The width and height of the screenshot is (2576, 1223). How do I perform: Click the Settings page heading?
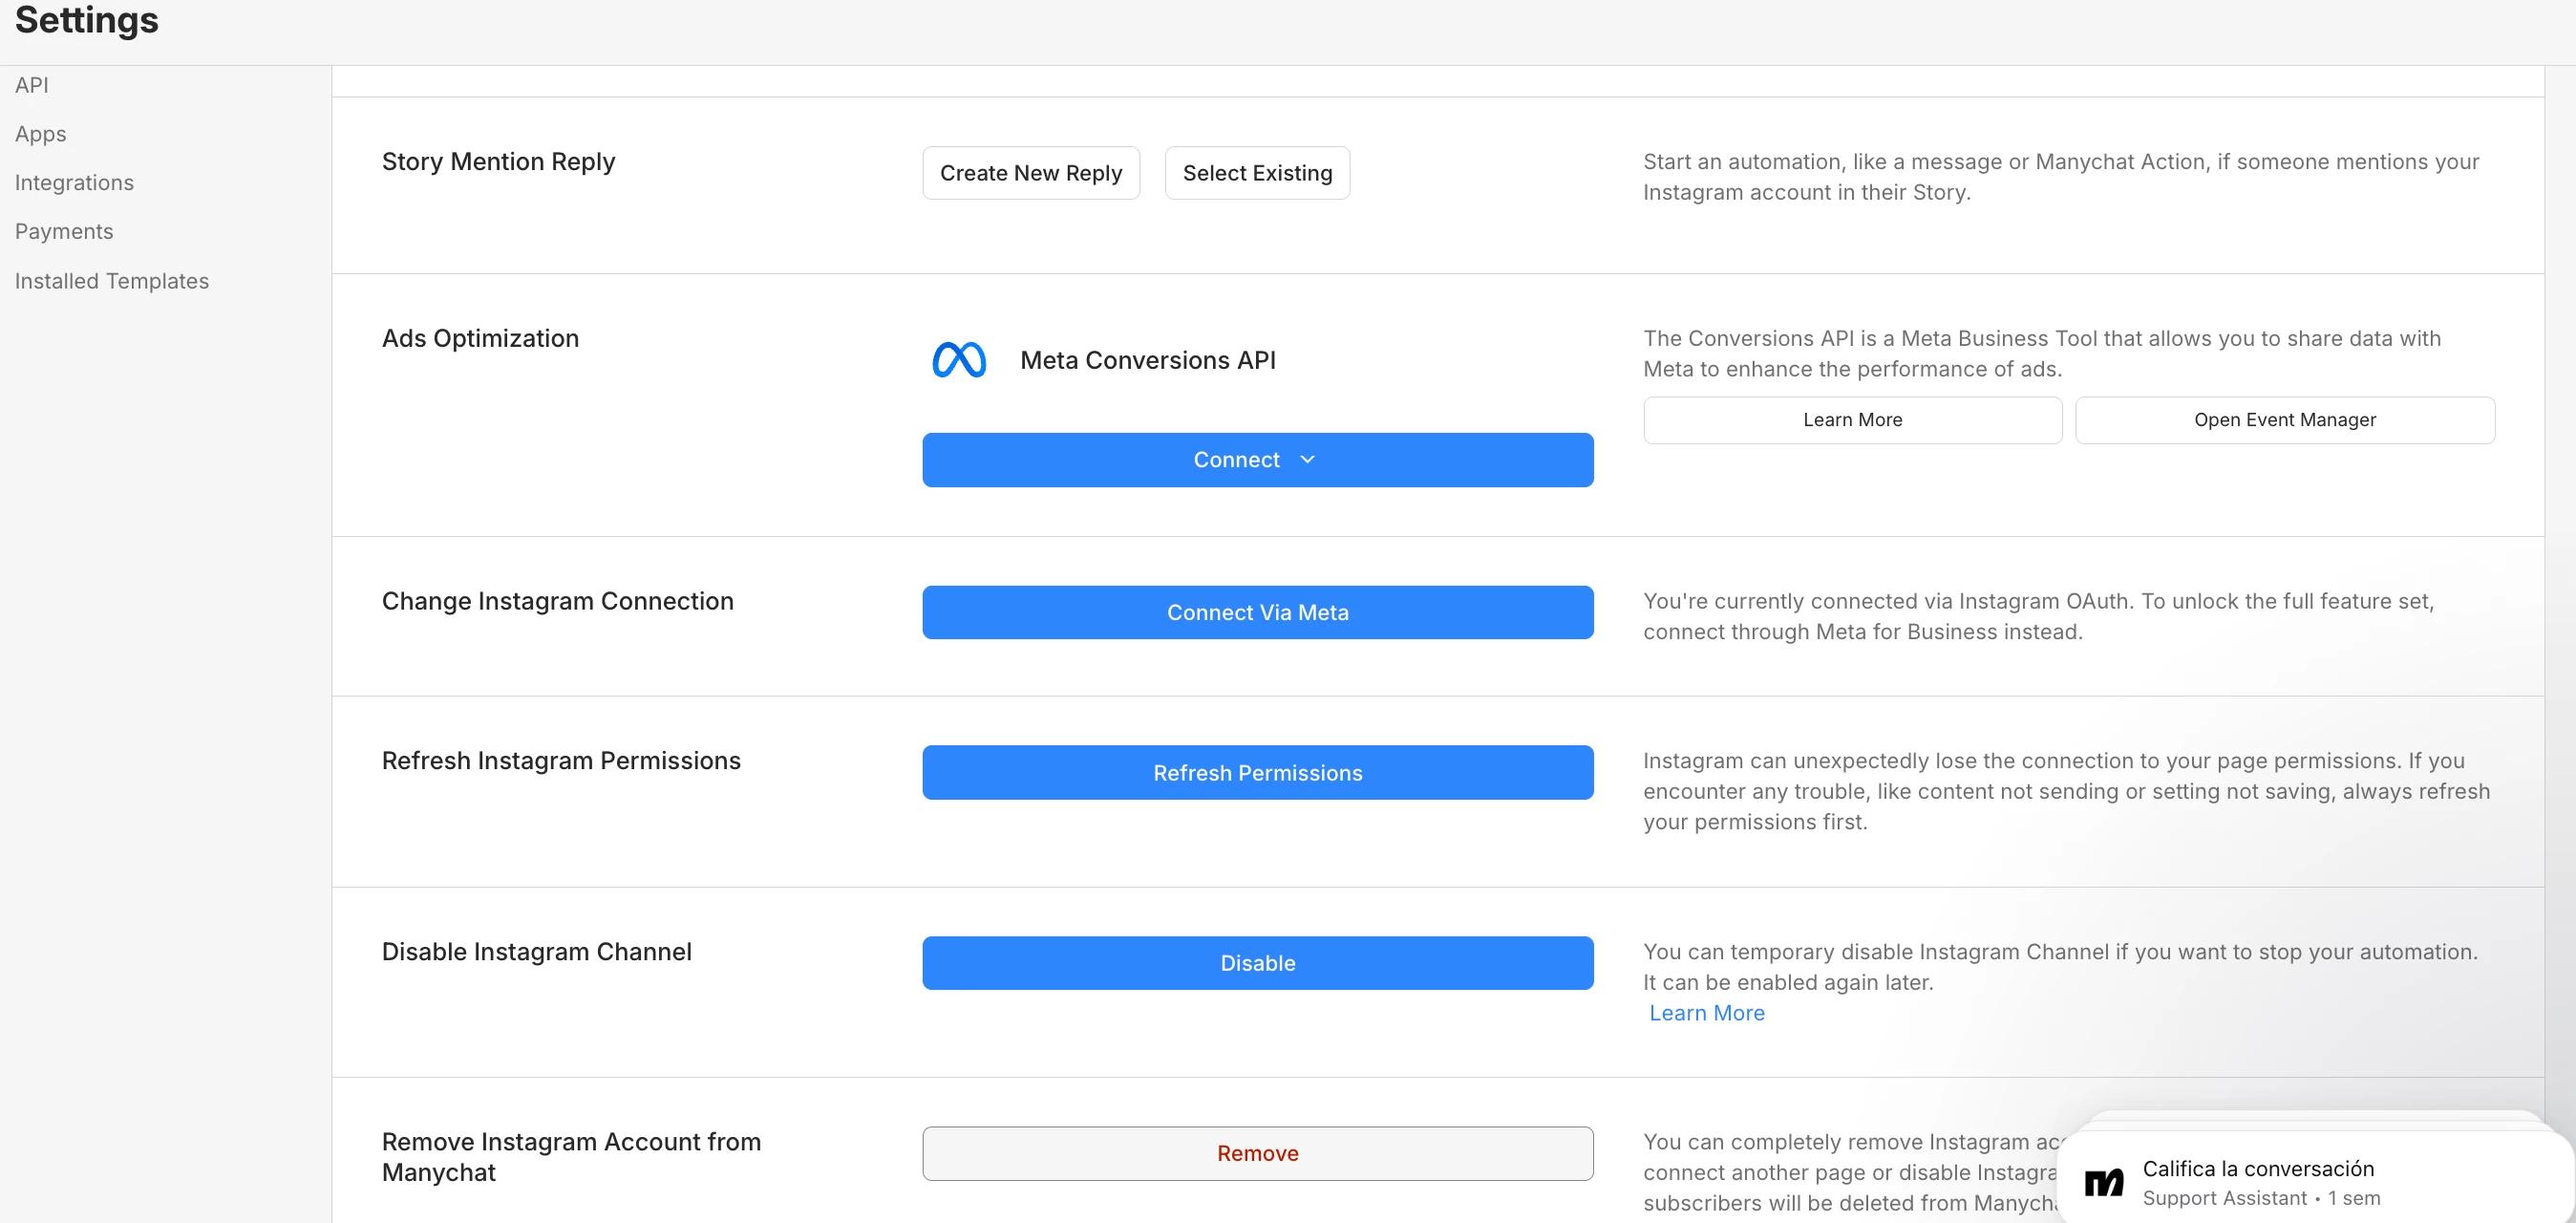(87, 20)
